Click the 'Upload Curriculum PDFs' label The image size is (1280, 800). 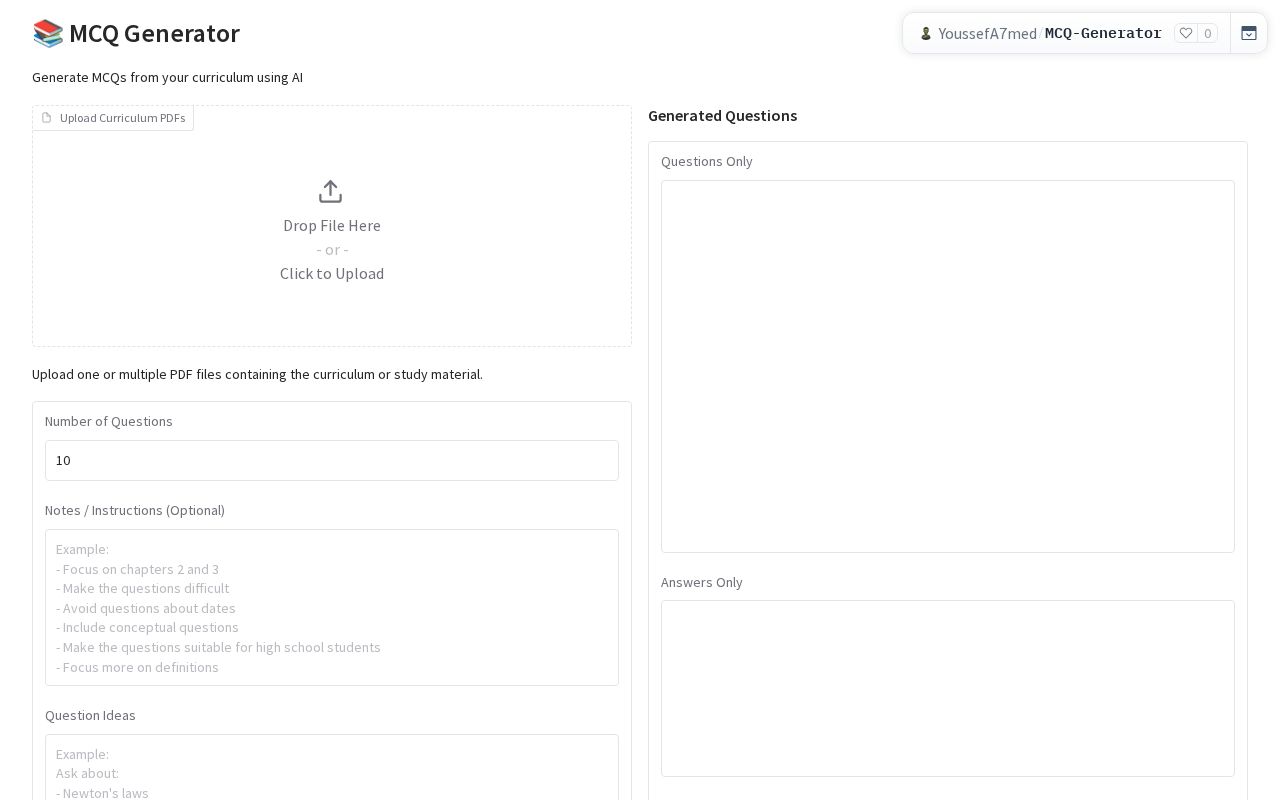[122, 118]
